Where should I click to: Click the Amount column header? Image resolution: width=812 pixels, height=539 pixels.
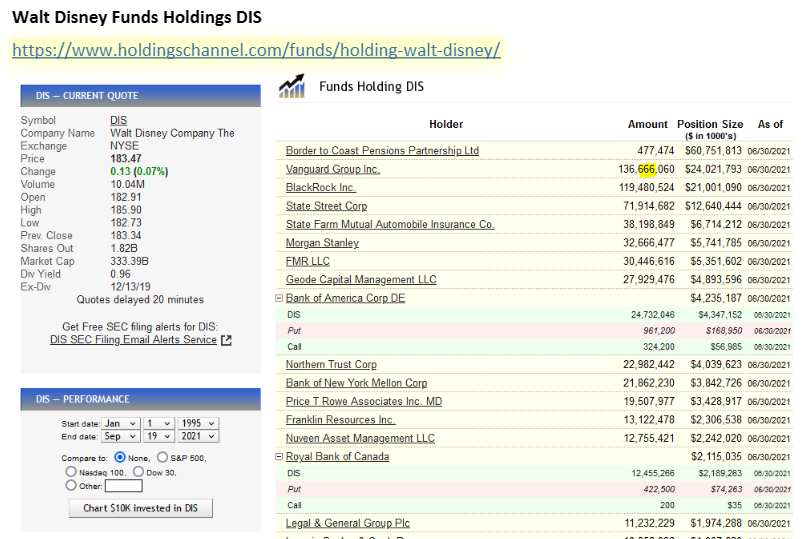coord(648,124)
